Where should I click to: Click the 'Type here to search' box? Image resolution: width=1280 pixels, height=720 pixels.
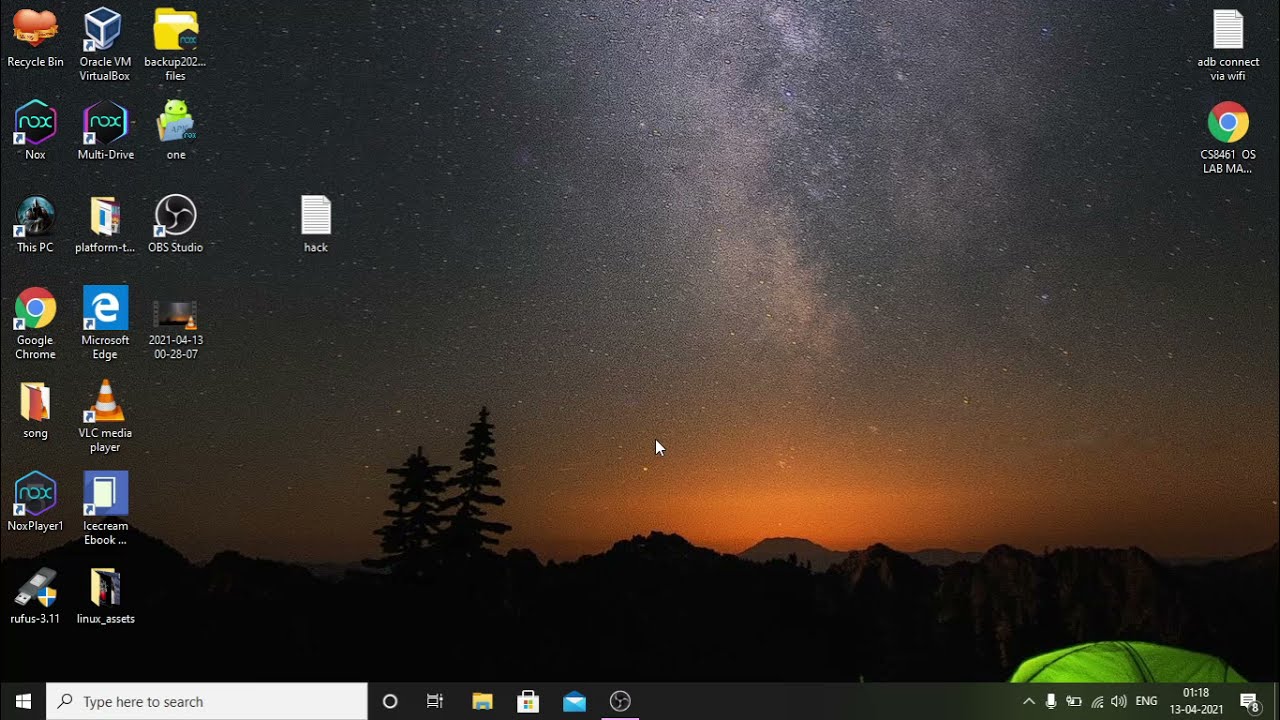[x=207, y=701]
